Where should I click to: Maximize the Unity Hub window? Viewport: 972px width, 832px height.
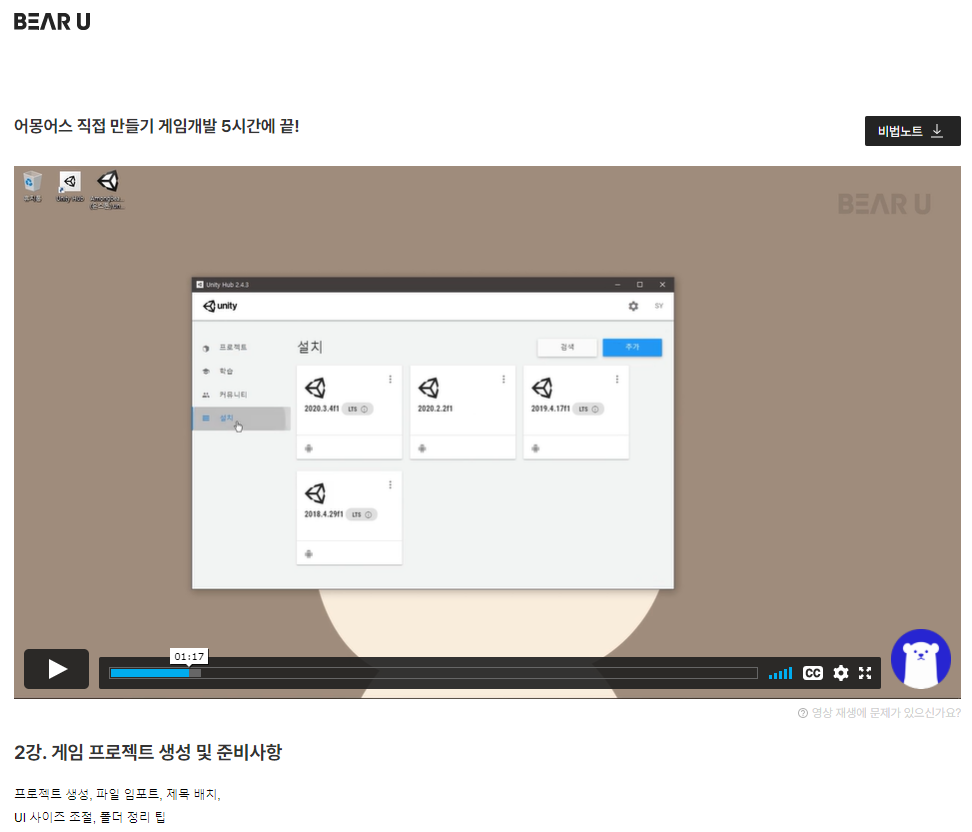pyautogui.click(x=640, y=285)
